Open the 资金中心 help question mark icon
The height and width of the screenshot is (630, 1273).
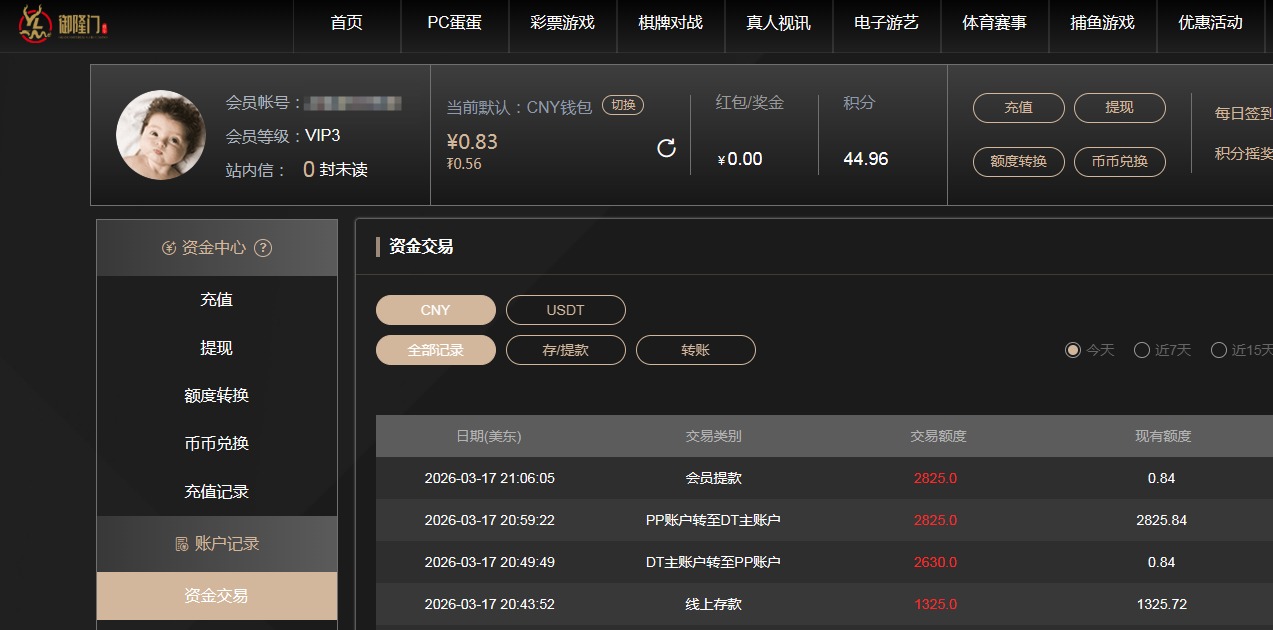point(263,247)
